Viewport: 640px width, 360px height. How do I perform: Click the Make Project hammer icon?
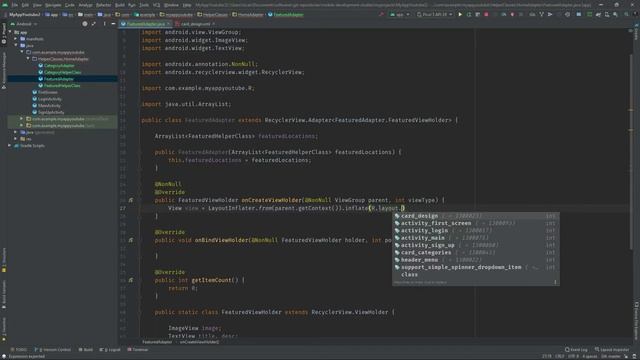click(382, 15)
